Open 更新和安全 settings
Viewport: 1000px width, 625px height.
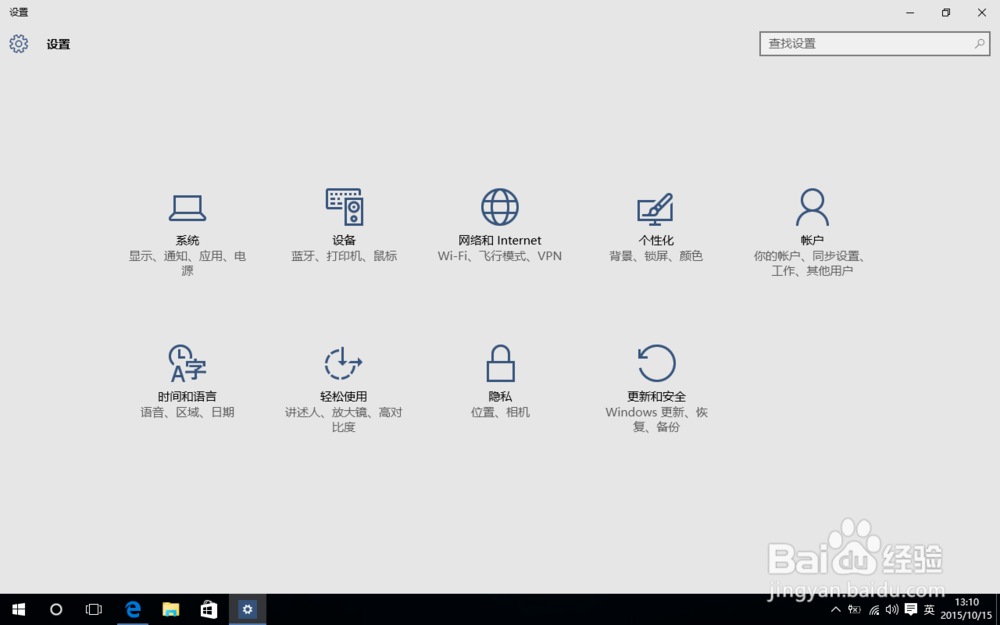(656, 378)
